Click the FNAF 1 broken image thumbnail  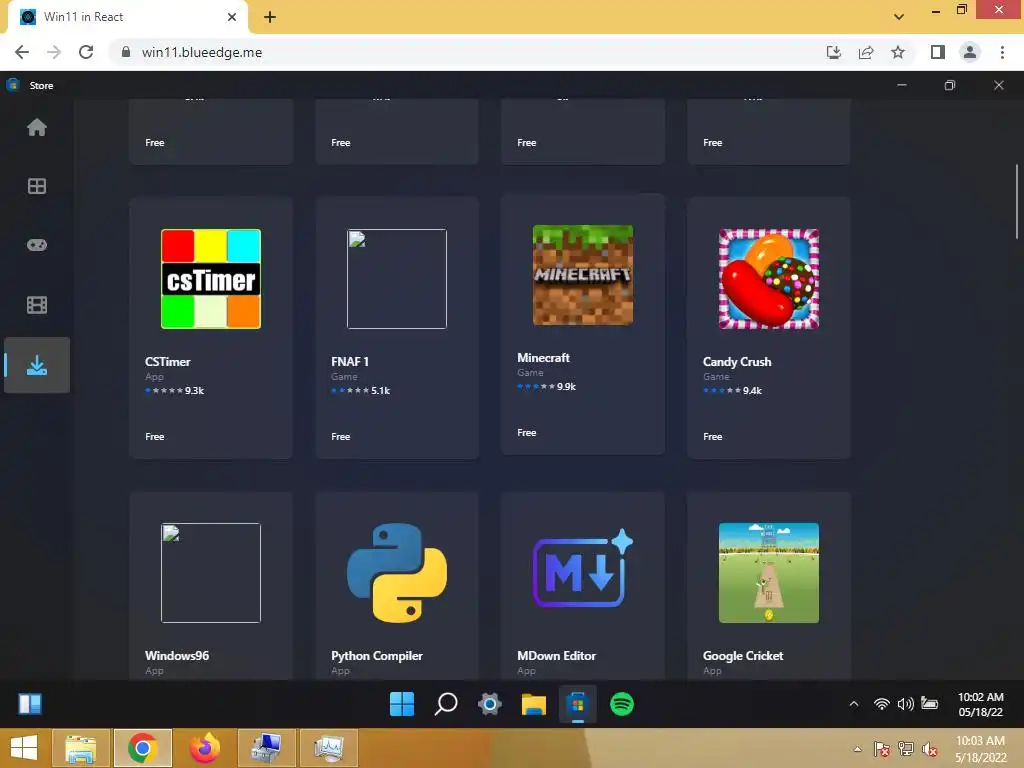click(x=397, y=279)
